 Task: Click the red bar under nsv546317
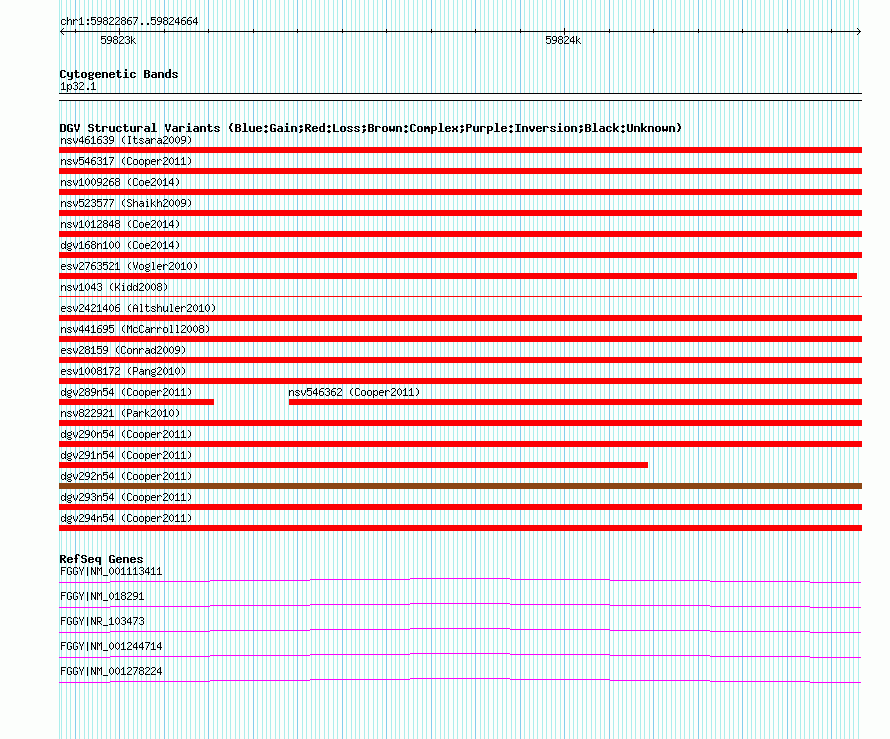(x=460, y=171)
